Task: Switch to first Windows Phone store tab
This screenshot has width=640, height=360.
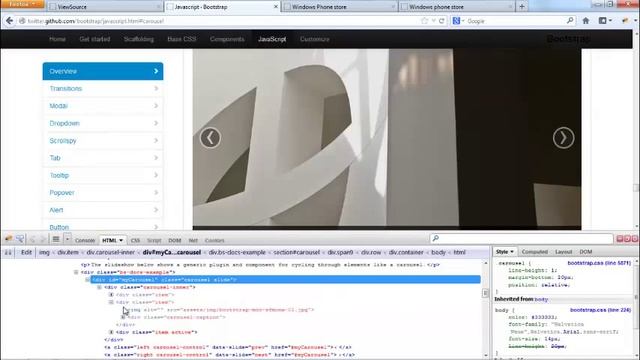Action: tap(339, 7)
